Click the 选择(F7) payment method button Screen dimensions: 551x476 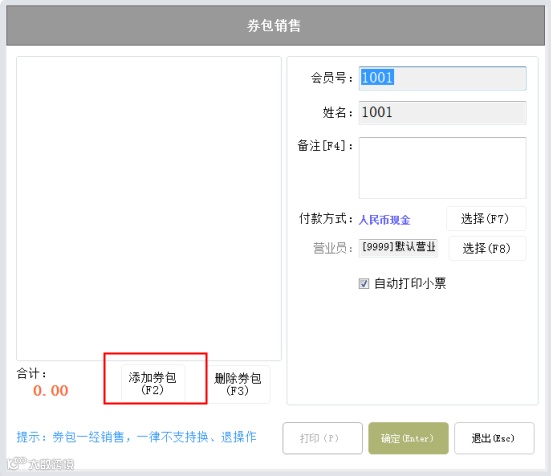[486, 219]
